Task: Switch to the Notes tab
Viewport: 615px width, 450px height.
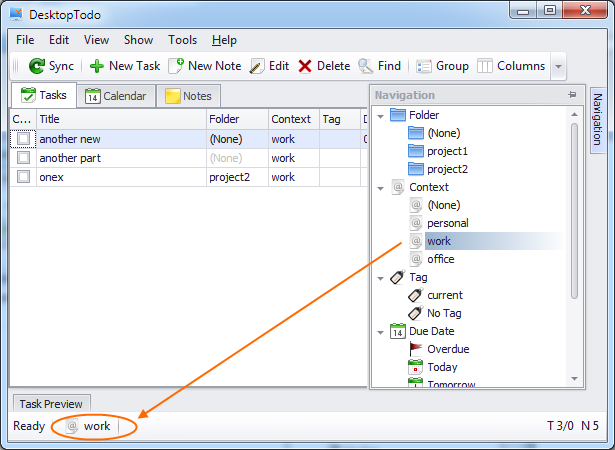Action: pos(189,96)
